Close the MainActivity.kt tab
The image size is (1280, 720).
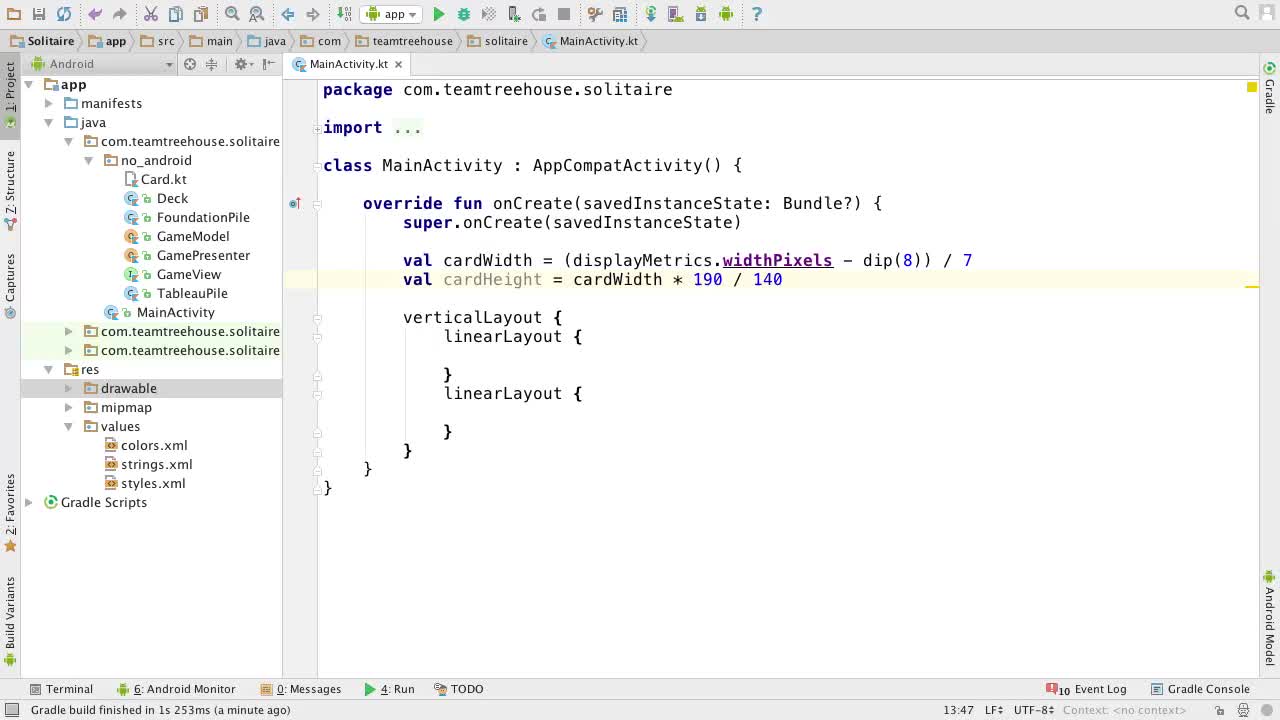click(x=398, y=64)
